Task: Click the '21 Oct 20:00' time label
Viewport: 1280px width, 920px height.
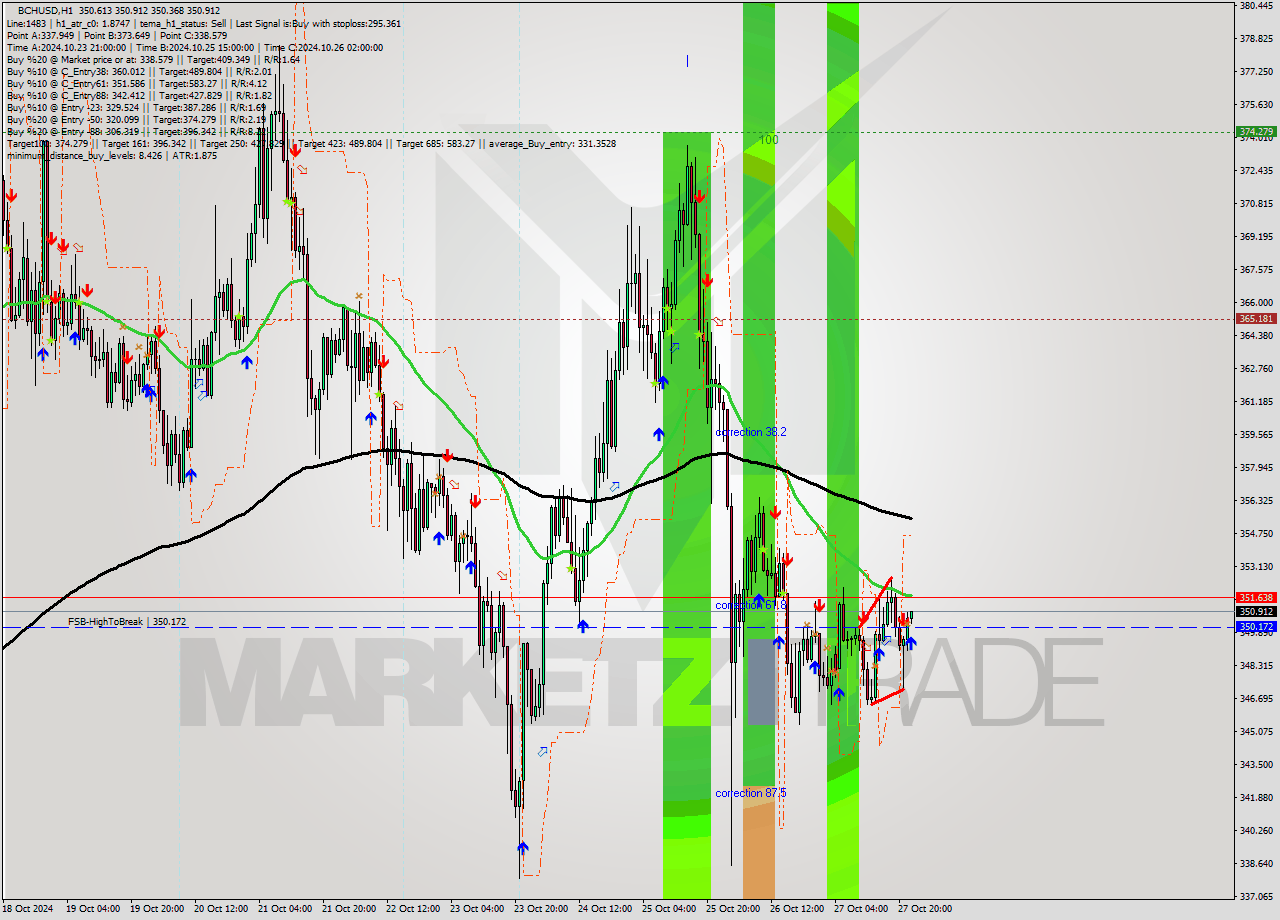Action: pos(348,909)
